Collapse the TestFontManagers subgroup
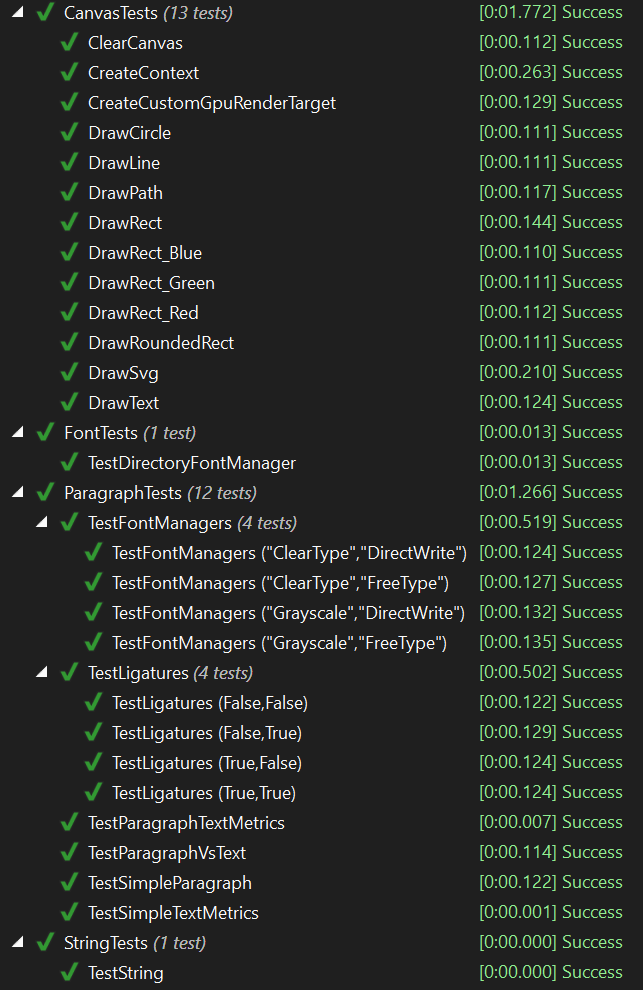The image size is (643, 990). (x=42, y=522)
